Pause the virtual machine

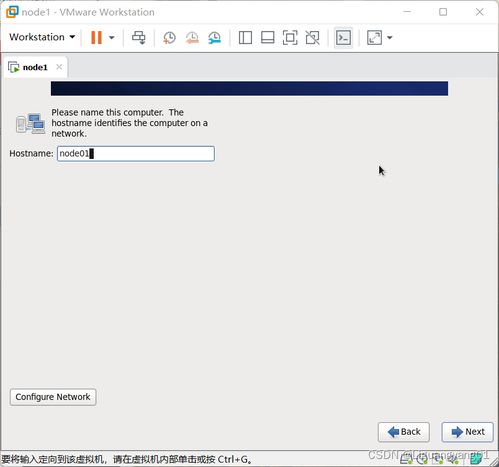click(x=96, y=37)
